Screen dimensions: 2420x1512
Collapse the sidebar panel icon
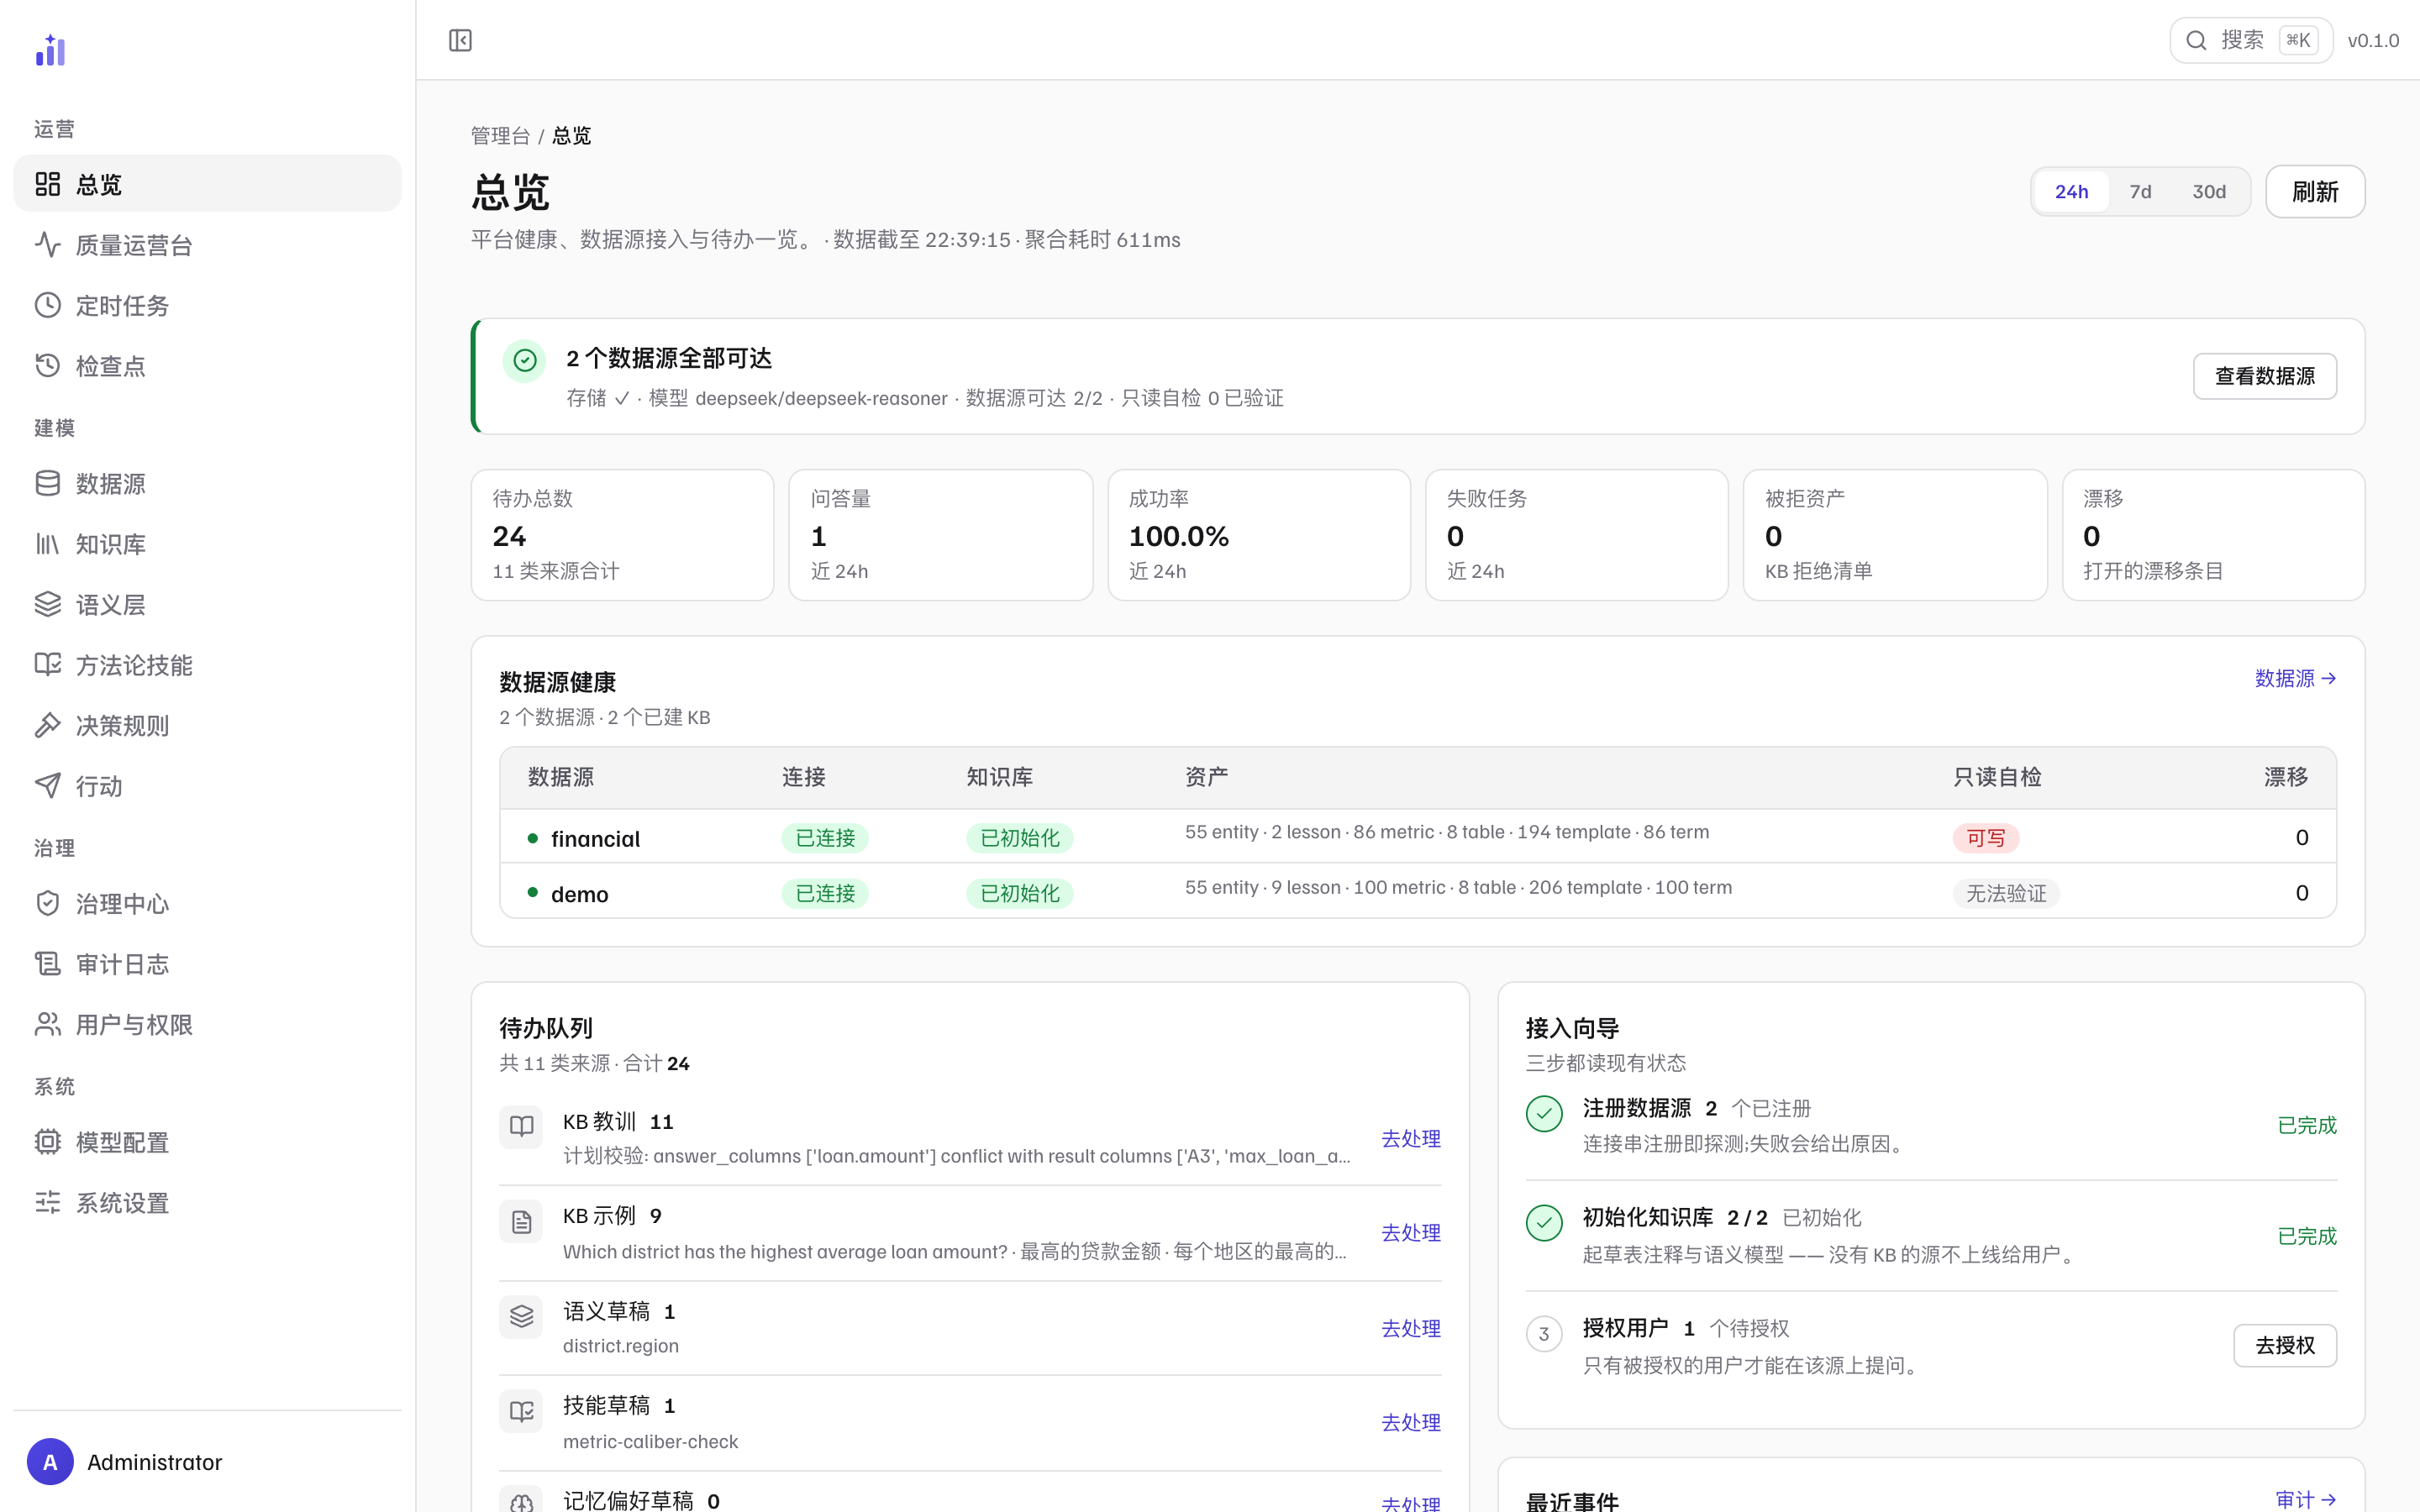(460, 40)
